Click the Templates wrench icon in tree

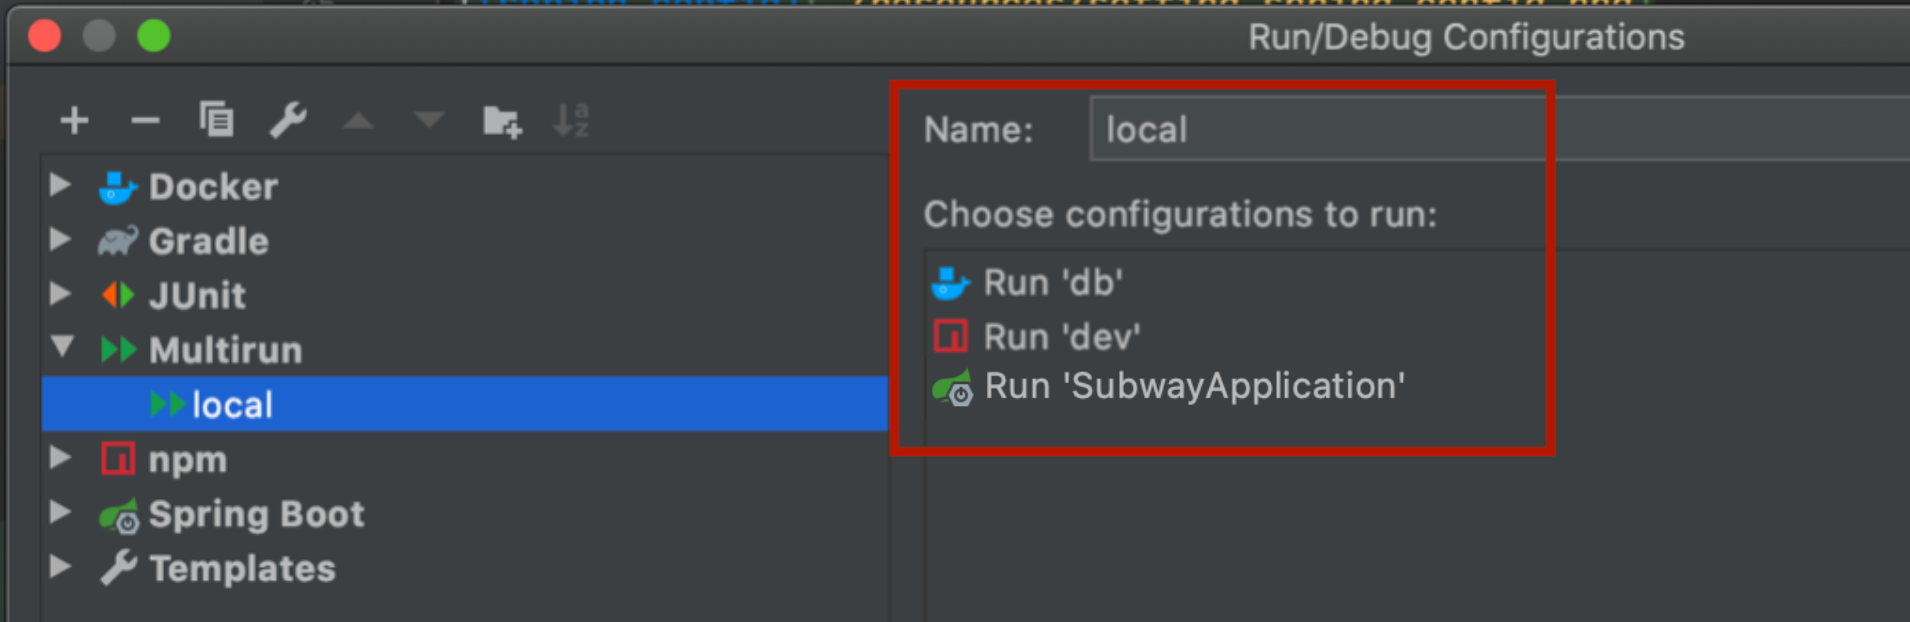click(x=119, y=568)
